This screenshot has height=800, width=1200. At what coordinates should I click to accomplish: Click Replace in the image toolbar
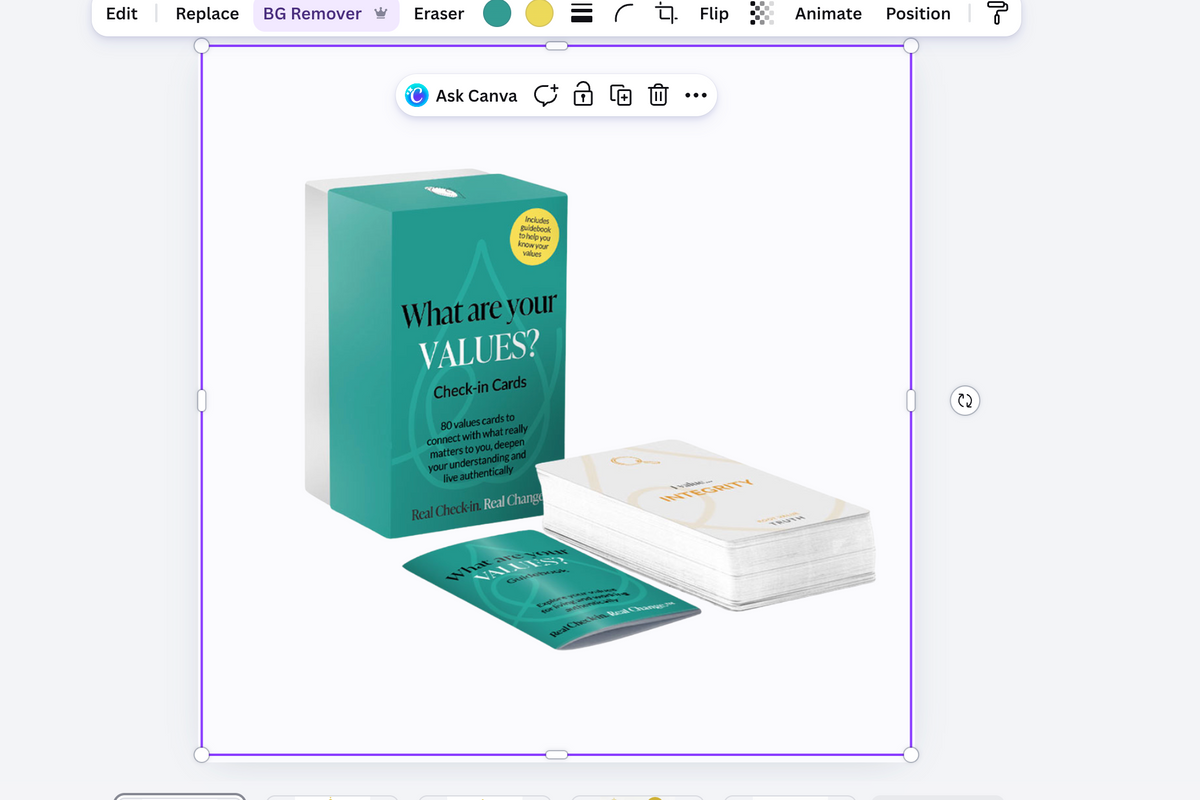[207, 14]
